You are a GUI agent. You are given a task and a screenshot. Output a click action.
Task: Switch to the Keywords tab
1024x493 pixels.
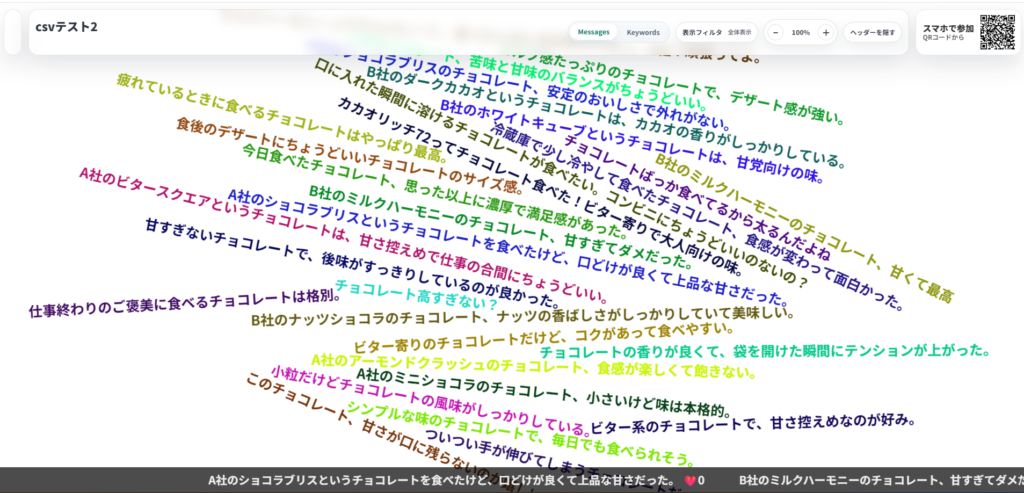click(x=643, y=32)
